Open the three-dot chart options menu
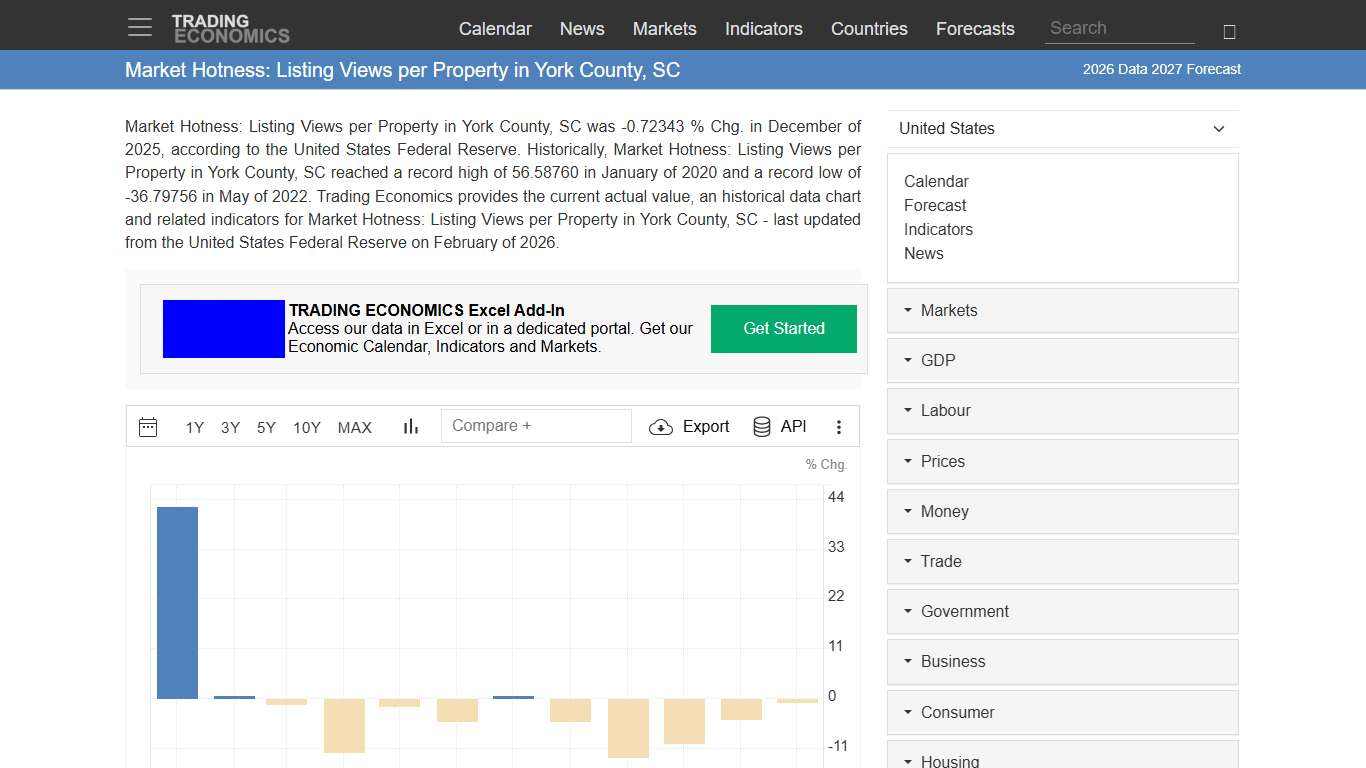The width and height of the screenshot is (1366, 768). coord(839,427)
